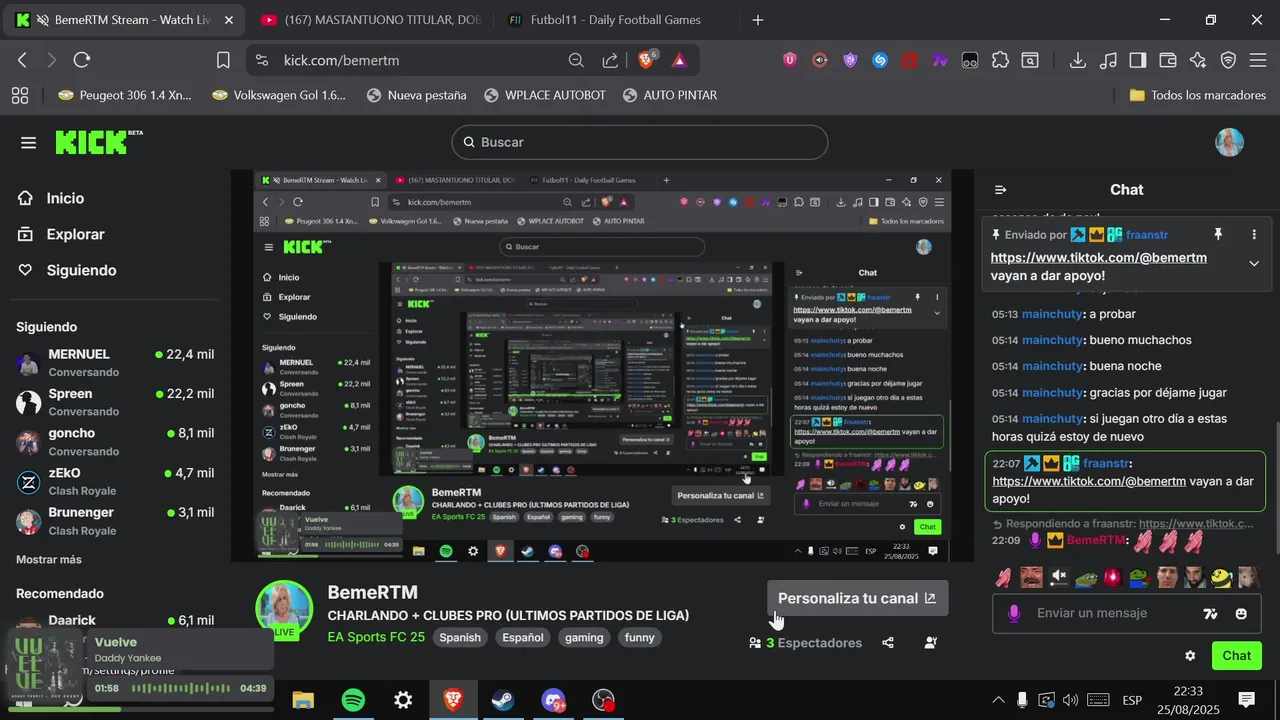Click the zoom magnifier in address bar
Viewport: 1280px width, 720px height.
point(576,60)
